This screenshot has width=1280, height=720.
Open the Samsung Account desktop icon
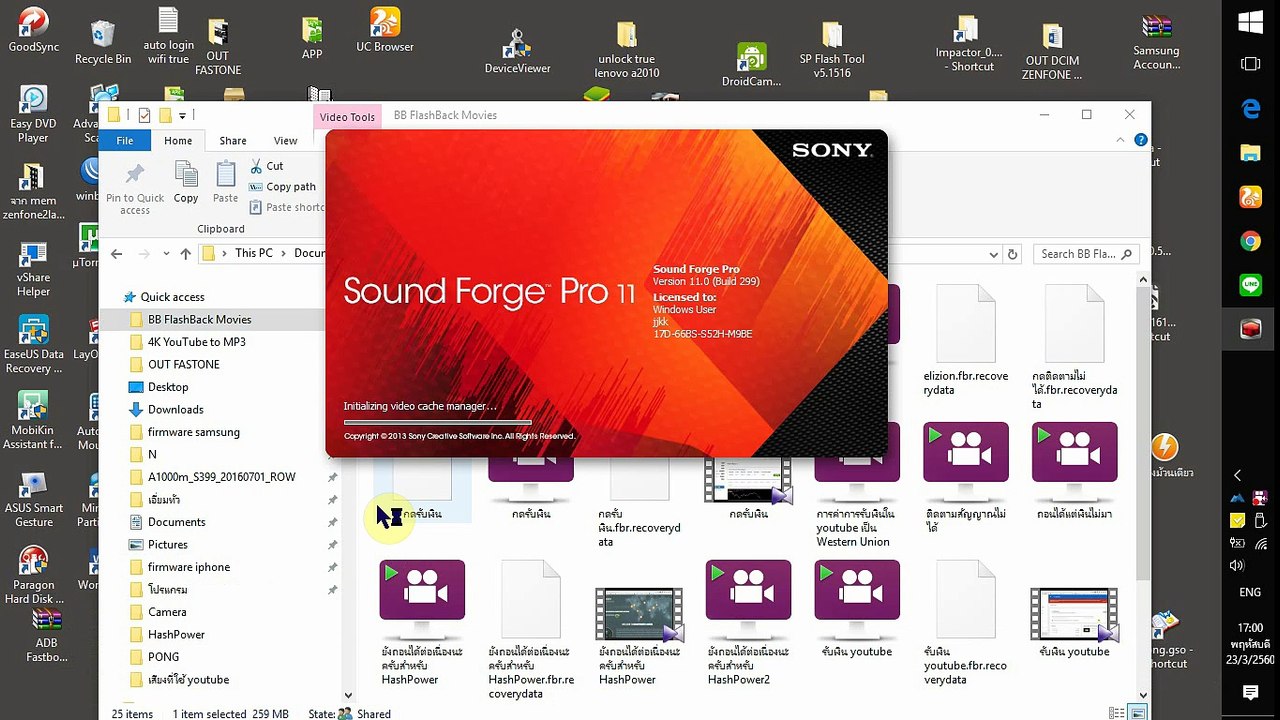pos(1156,43)
